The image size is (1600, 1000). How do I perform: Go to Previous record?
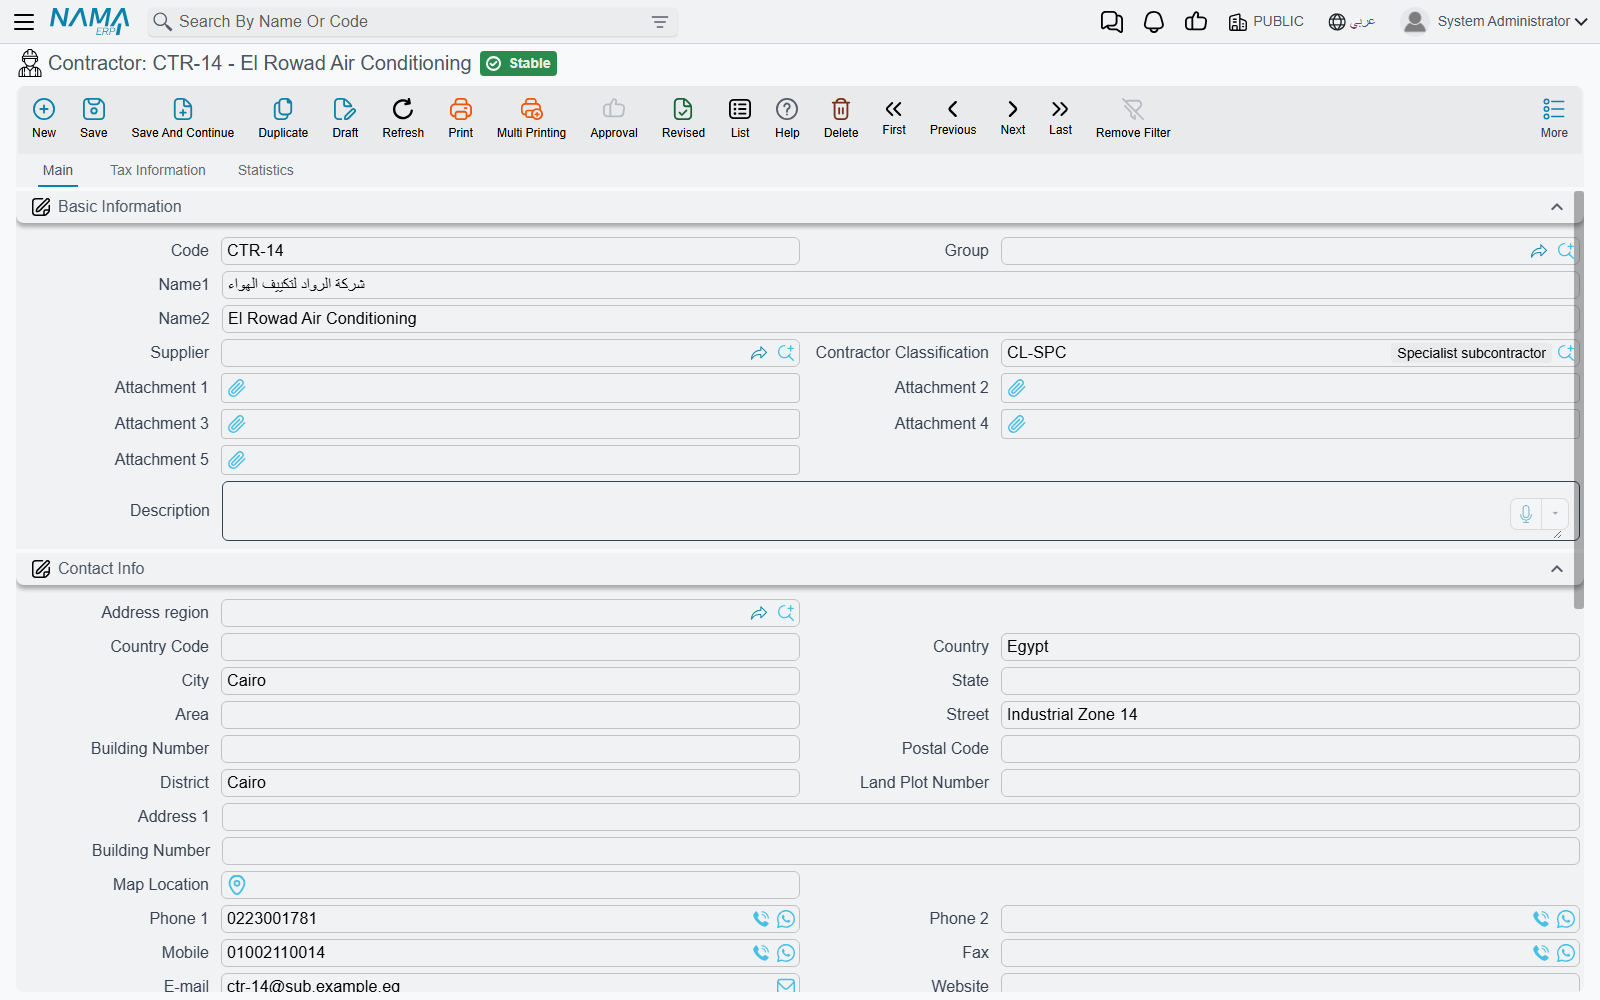(x=953, y=117)
